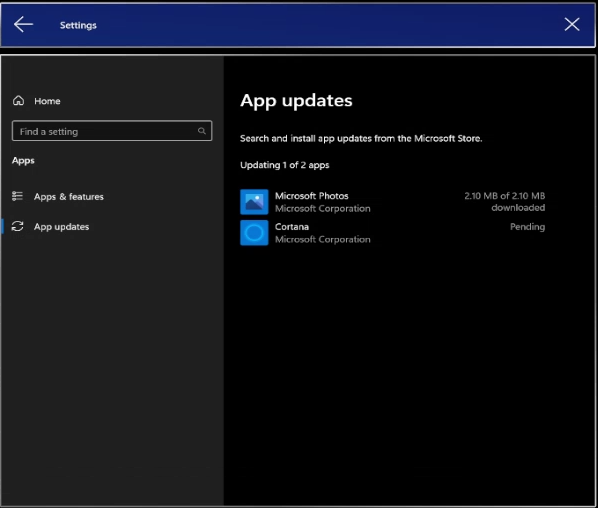
Task: Click the Apps section heading in sidebar
Action: coord(23,161)
